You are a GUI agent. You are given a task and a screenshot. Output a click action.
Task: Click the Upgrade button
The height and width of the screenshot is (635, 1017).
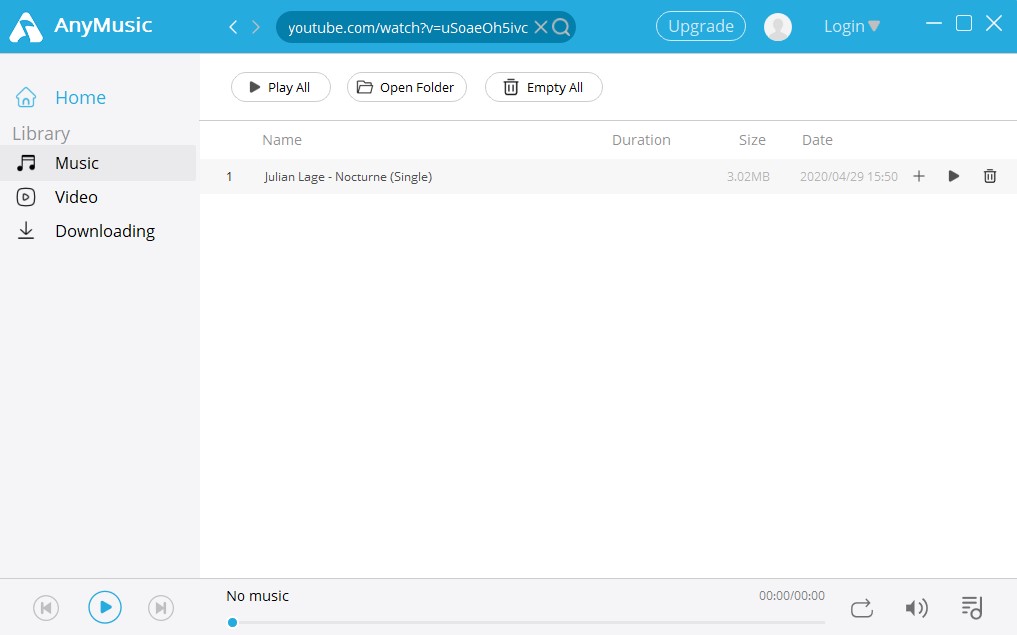click(700, 27)
